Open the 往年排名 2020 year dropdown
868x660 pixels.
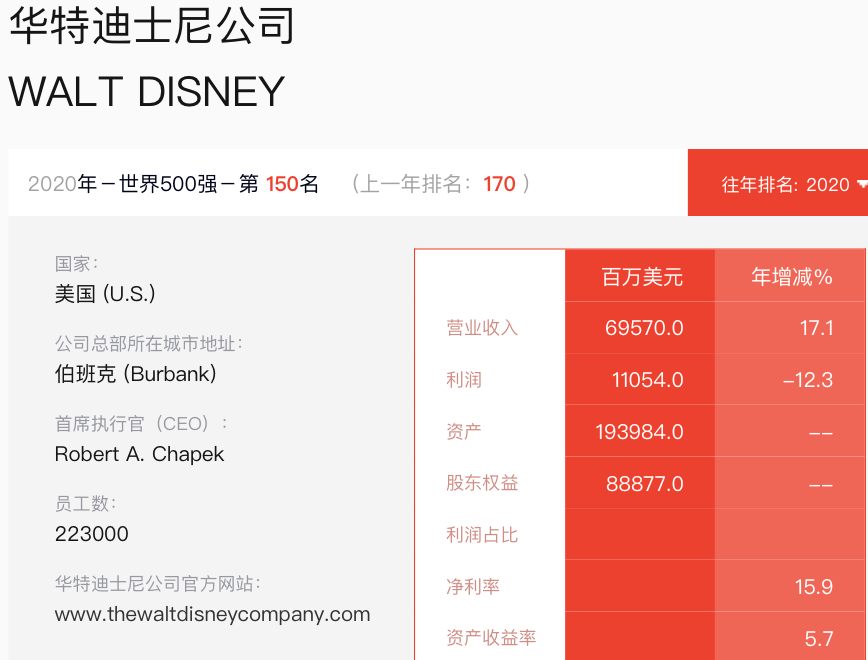point(778,183)
